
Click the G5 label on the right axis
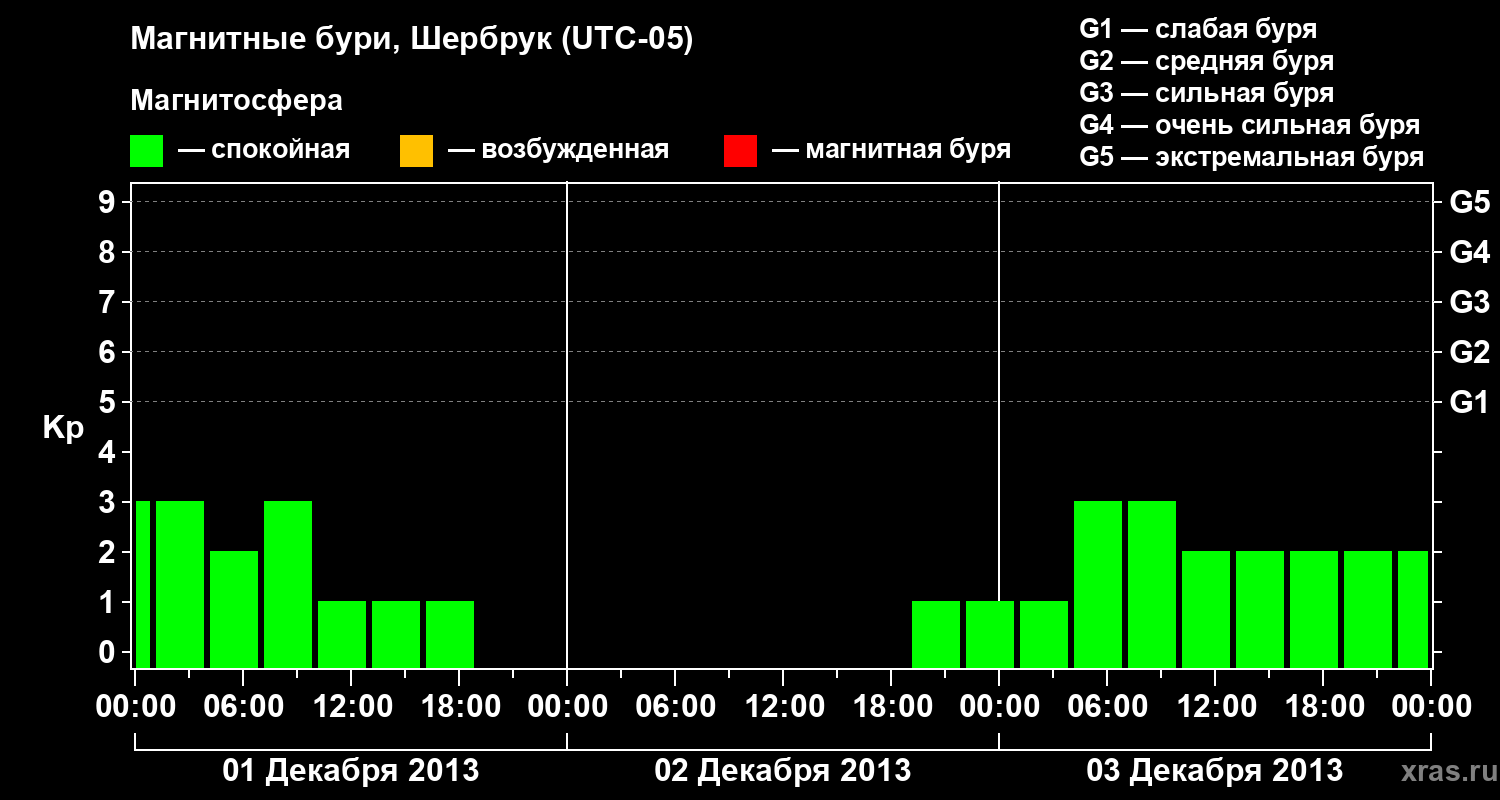click(1470, 202)
